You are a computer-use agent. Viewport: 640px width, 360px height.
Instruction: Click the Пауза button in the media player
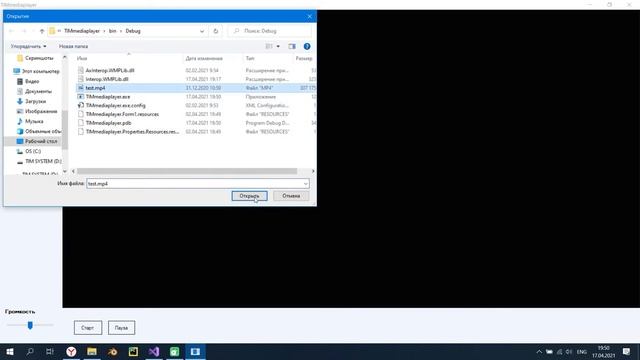(x=121, y=328)
